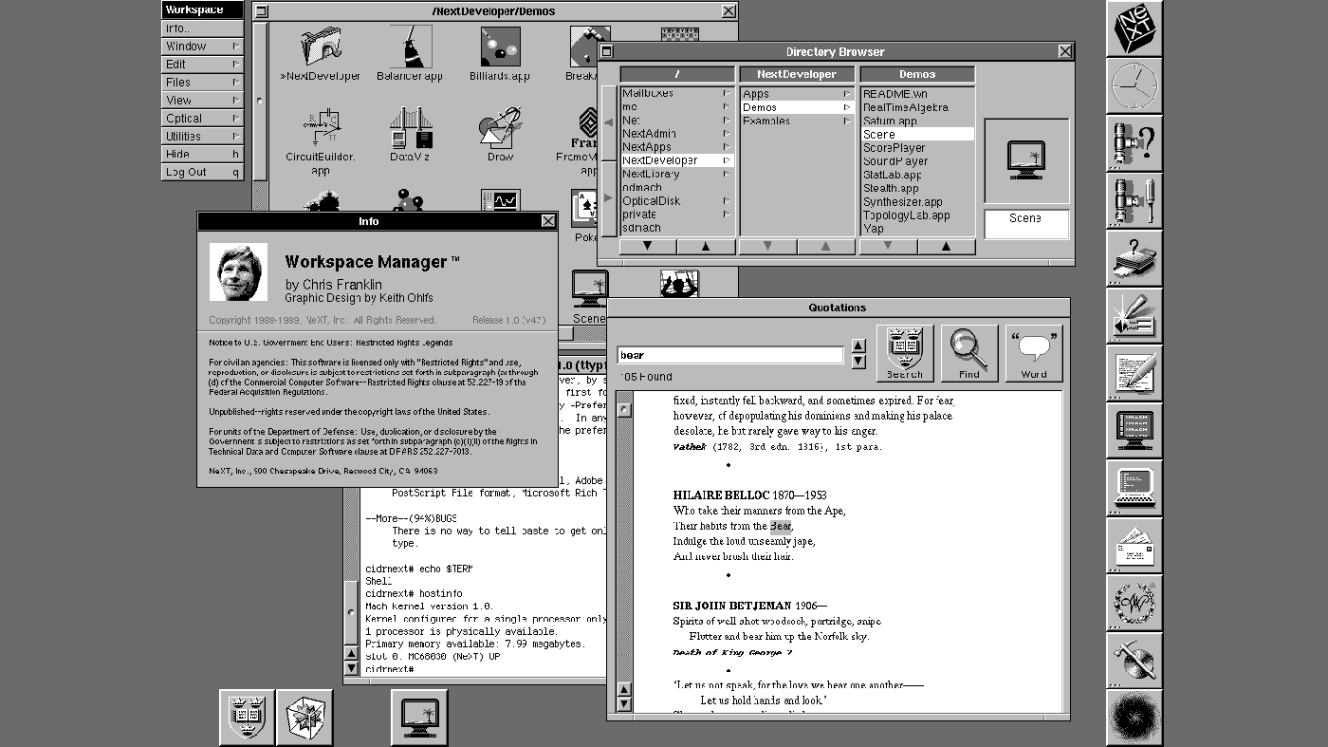Click the Quotations stepper up arrow
Image resolution: width=1328 pixels, height=747 pixels.
(859, 347)
